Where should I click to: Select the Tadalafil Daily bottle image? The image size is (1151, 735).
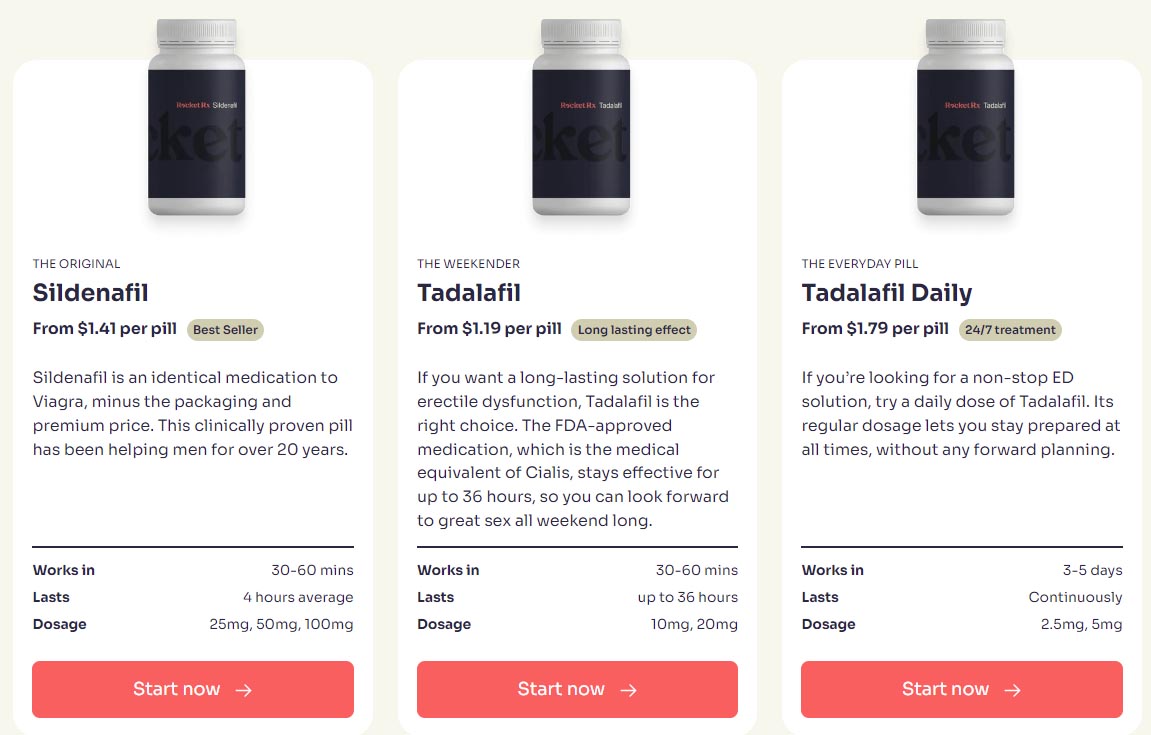pos(965,117)
